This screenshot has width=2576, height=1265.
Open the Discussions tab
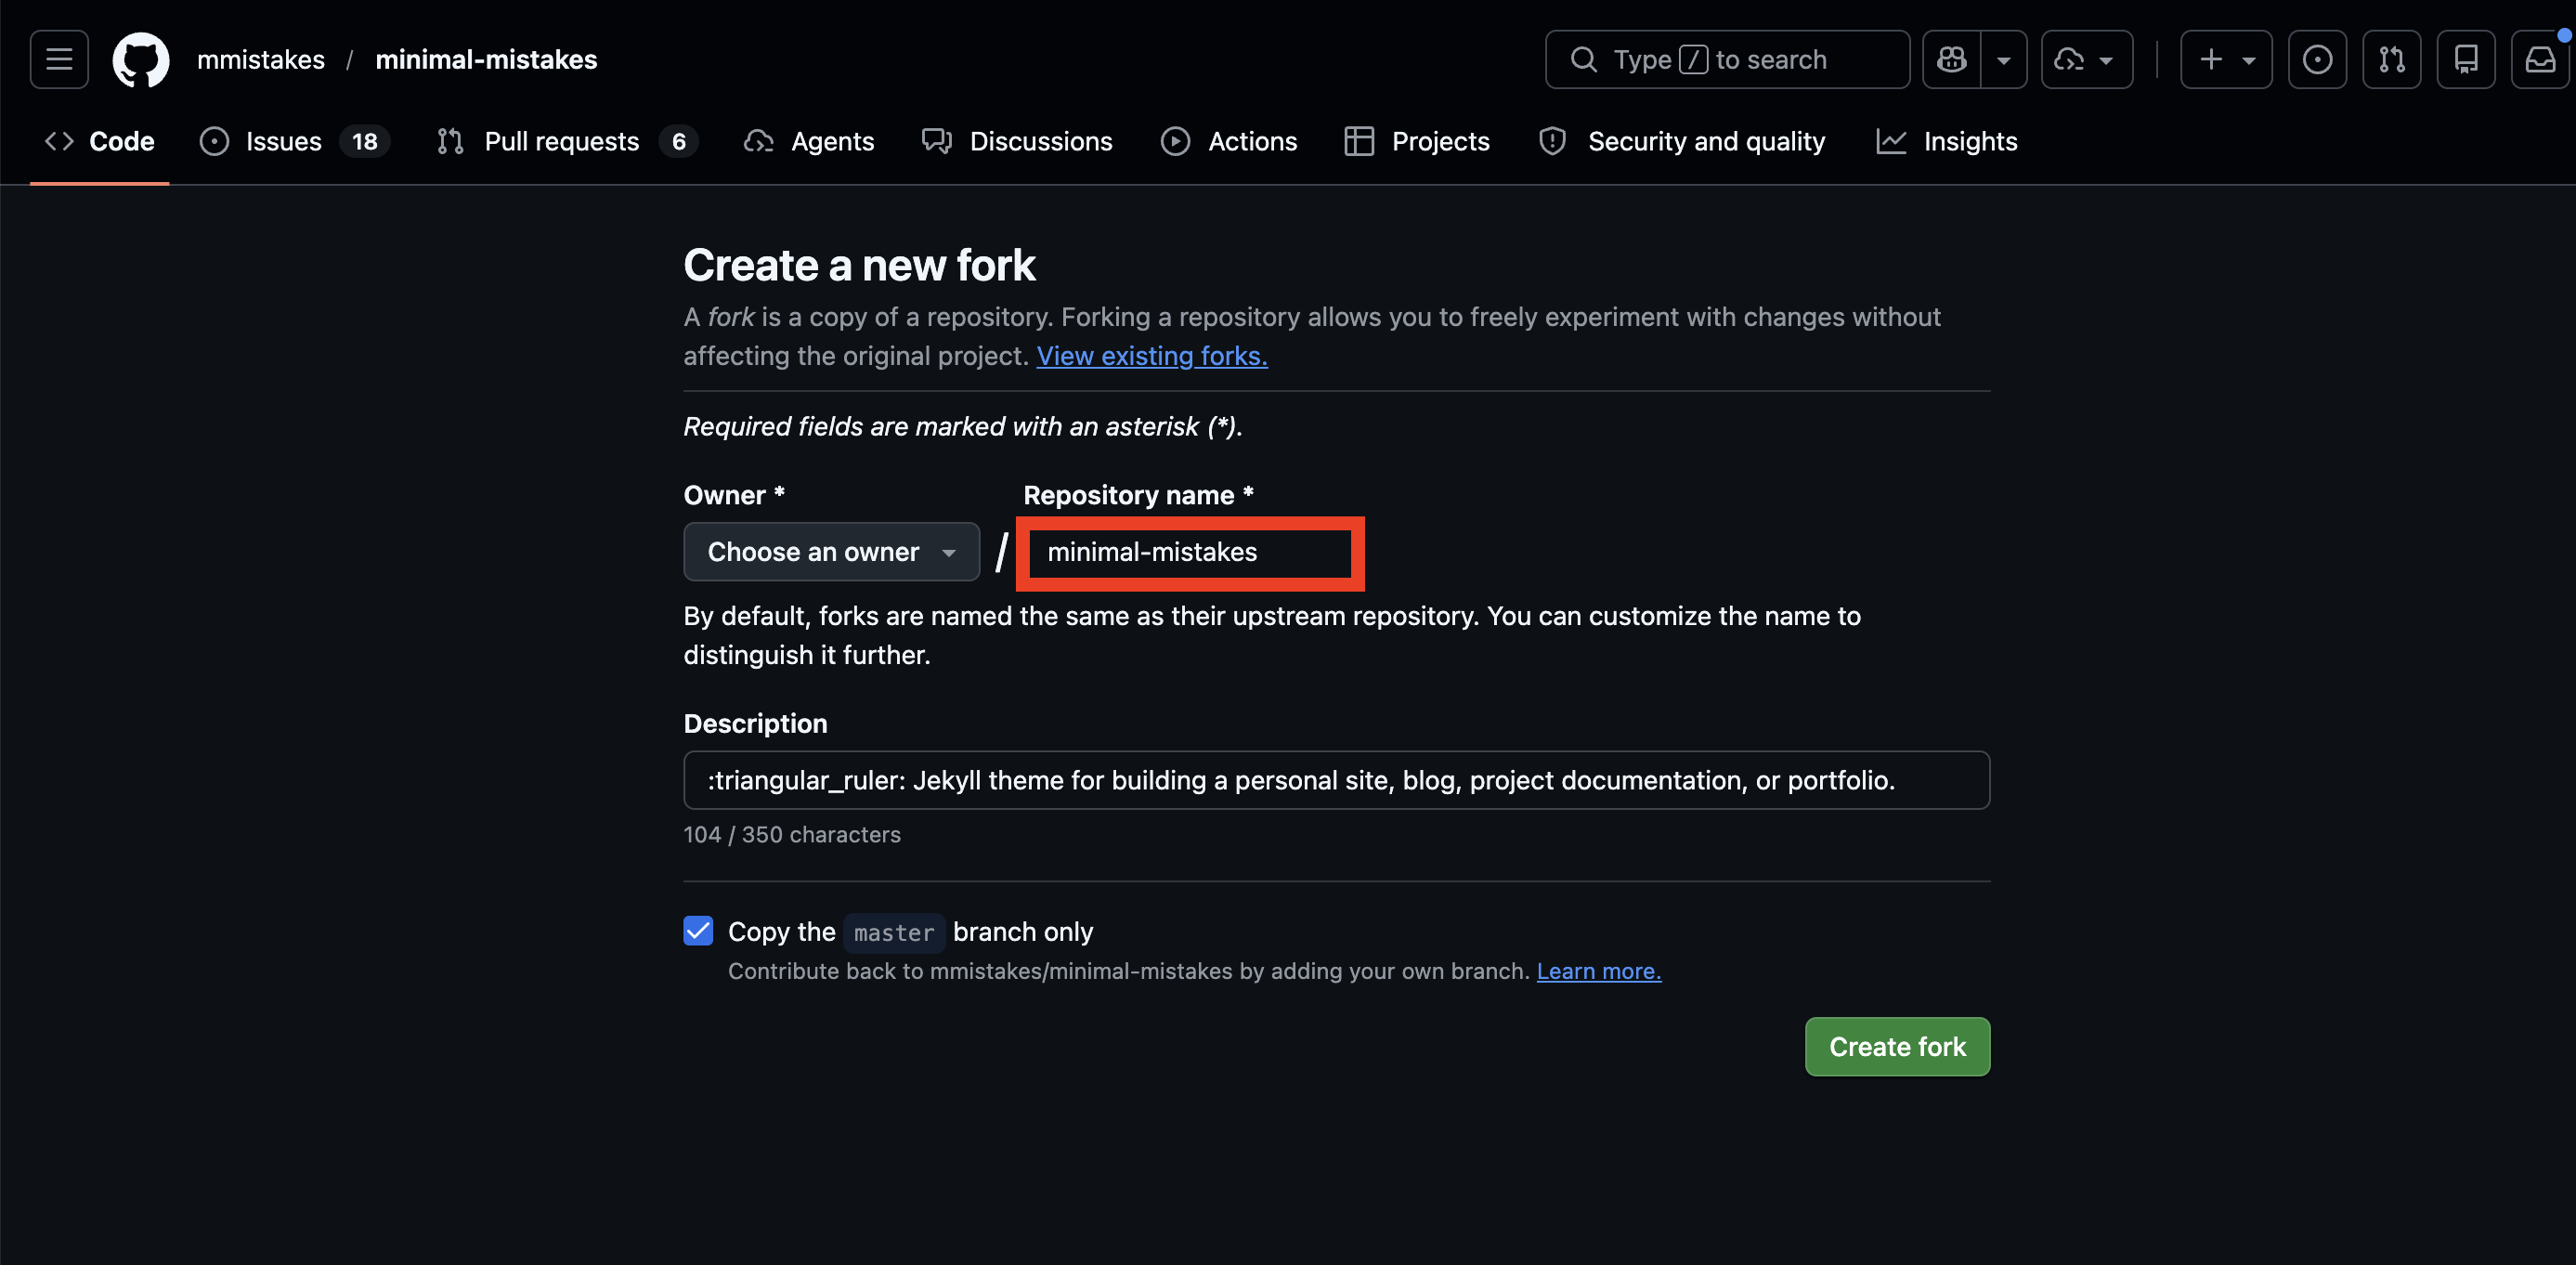(1017, 142)
